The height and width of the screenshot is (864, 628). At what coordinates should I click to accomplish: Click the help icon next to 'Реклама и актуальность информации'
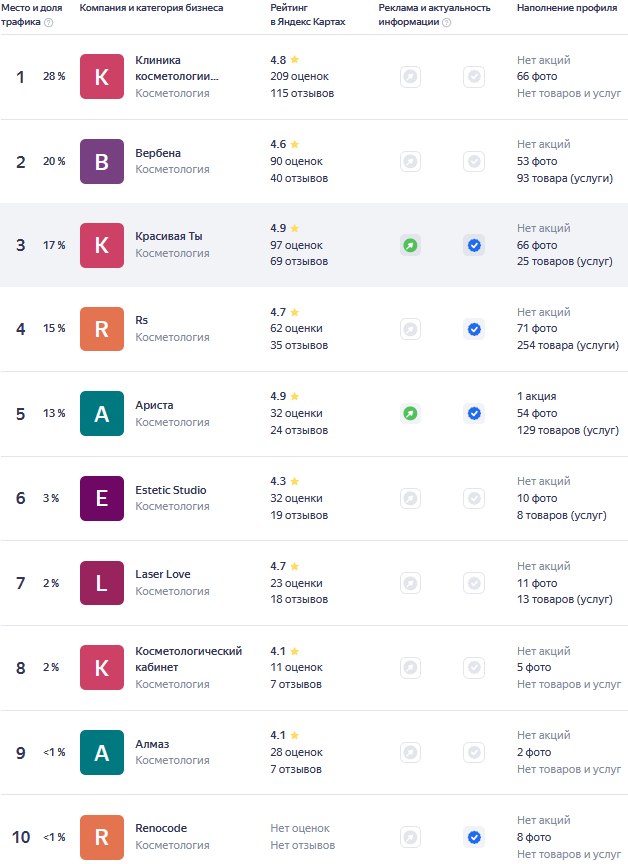pos(447,23)
